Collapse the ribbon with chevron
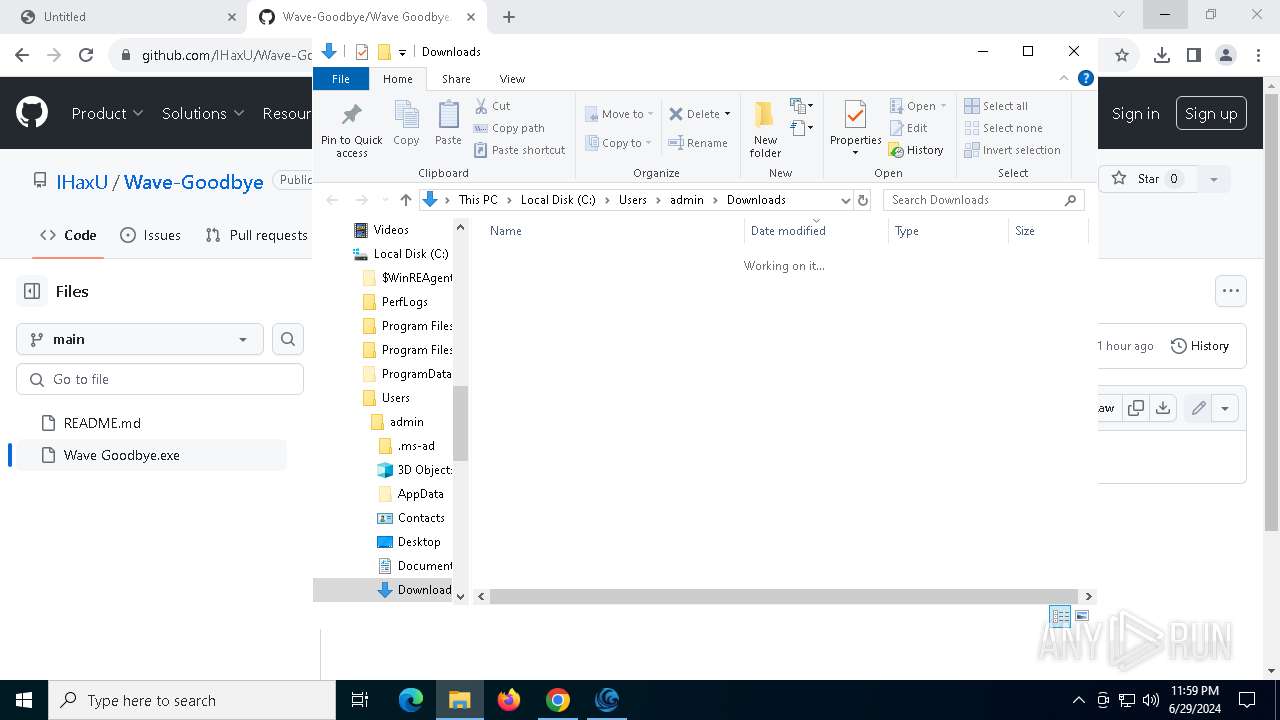1280x720 pixels. click(1065, 78)
